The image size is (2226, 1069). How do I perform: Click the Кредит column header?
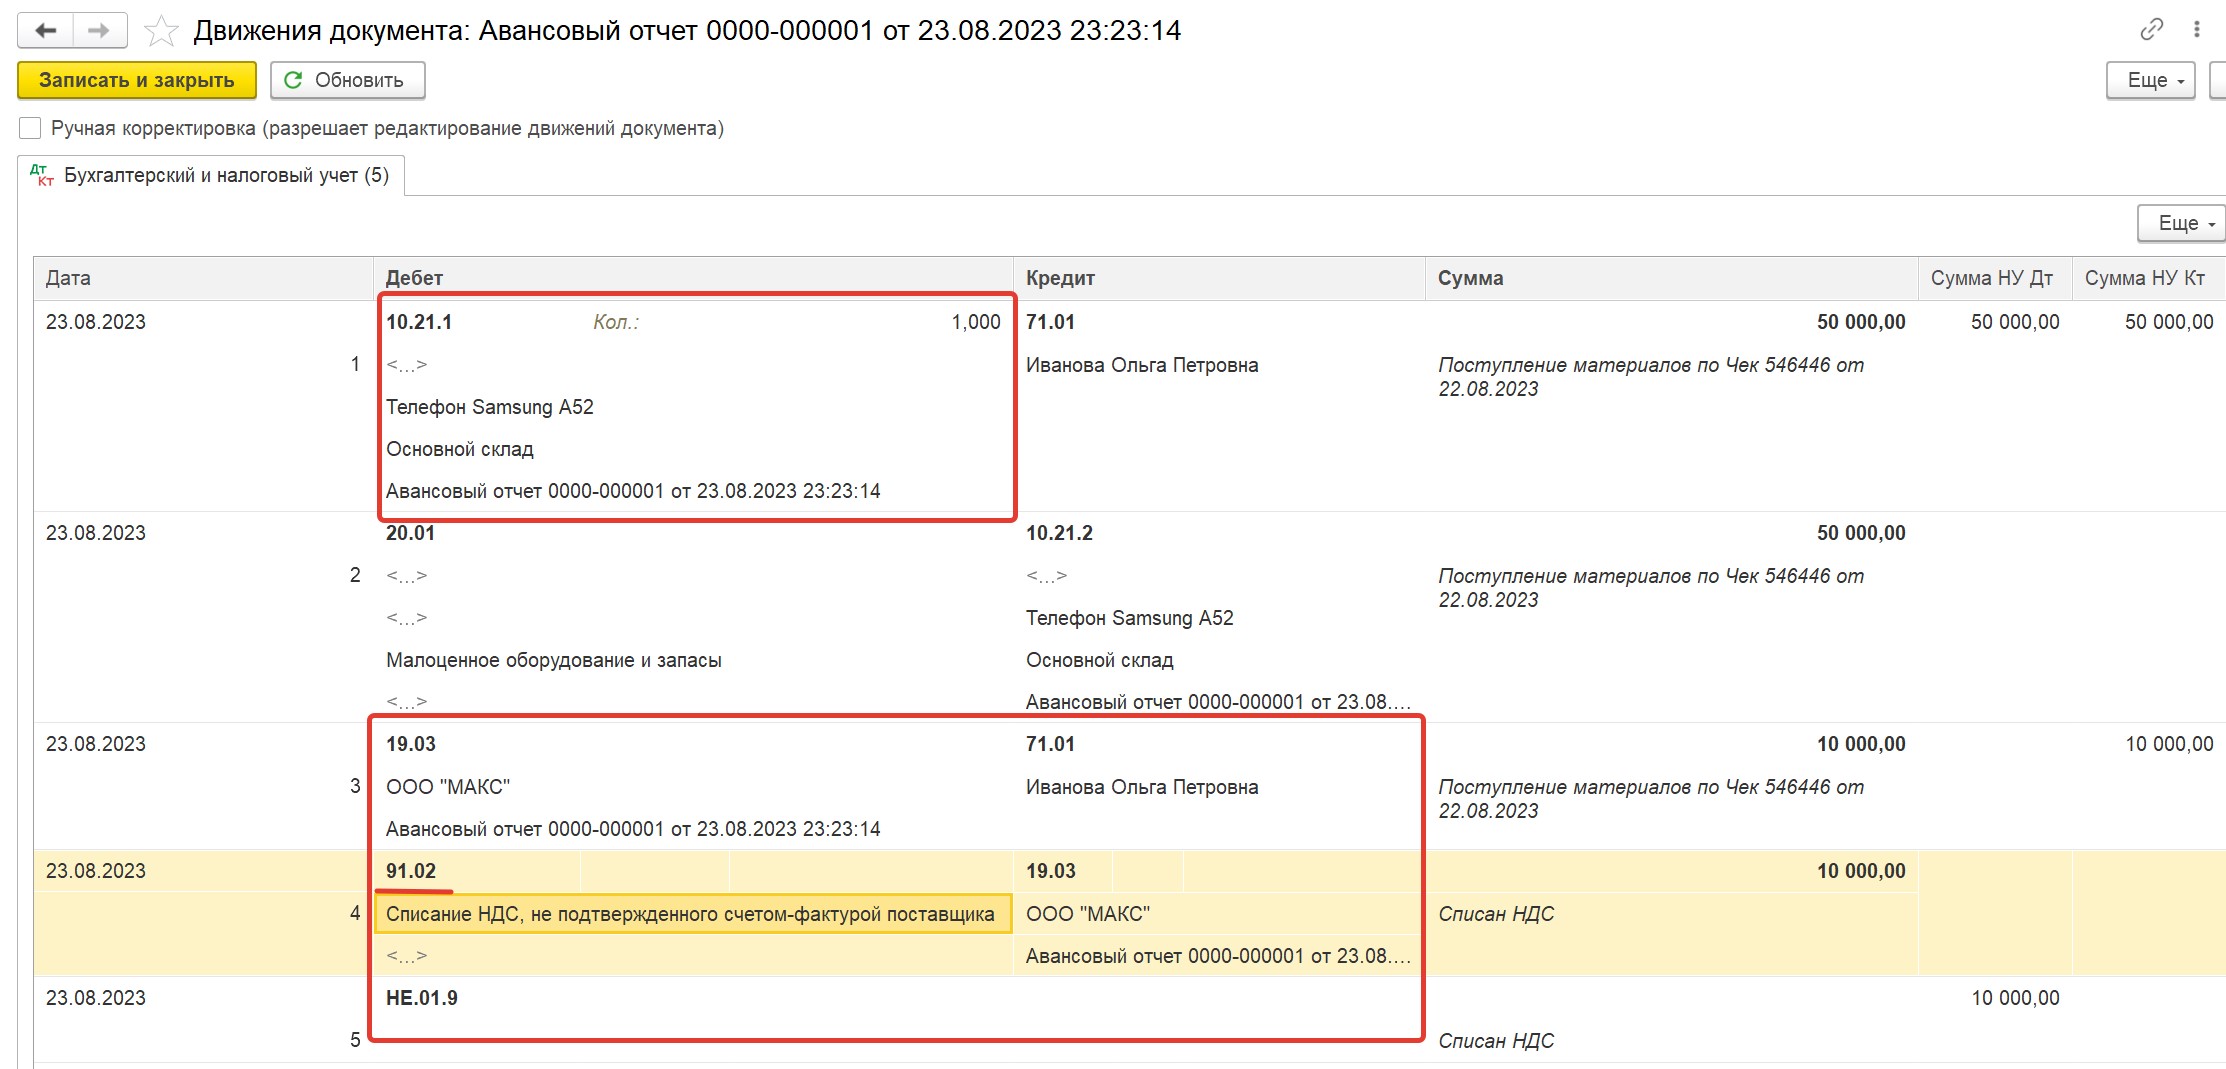point(1219,278)
